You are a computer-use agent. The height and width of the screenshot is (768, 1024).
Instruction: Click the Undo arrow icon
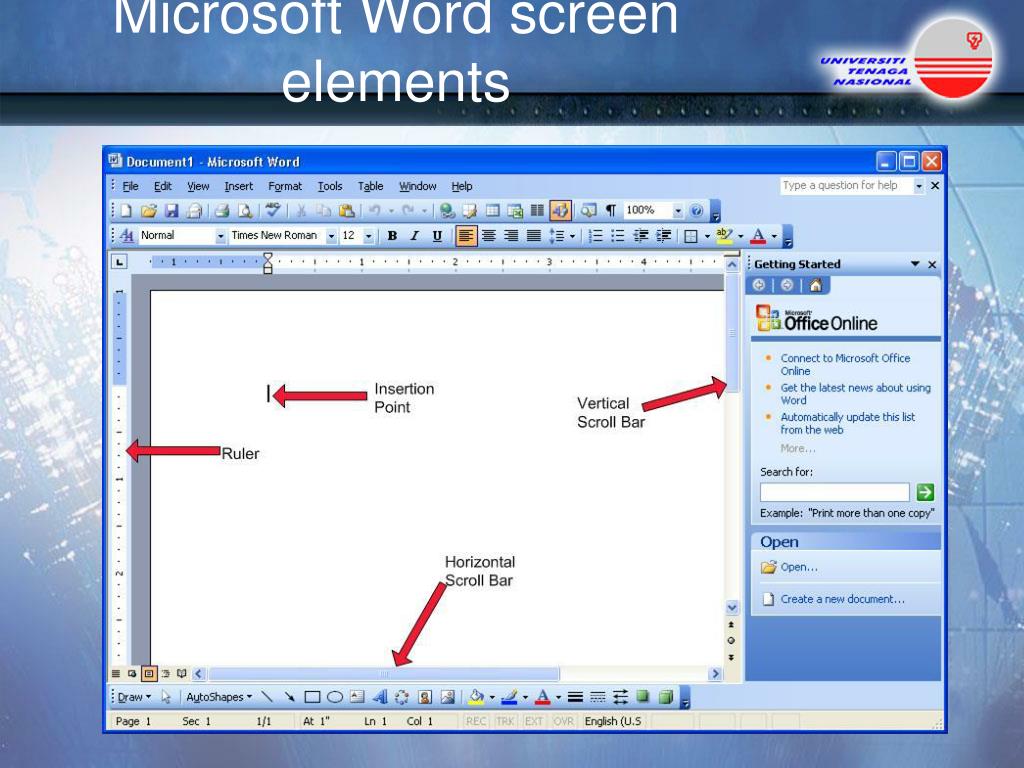(375, 210)
